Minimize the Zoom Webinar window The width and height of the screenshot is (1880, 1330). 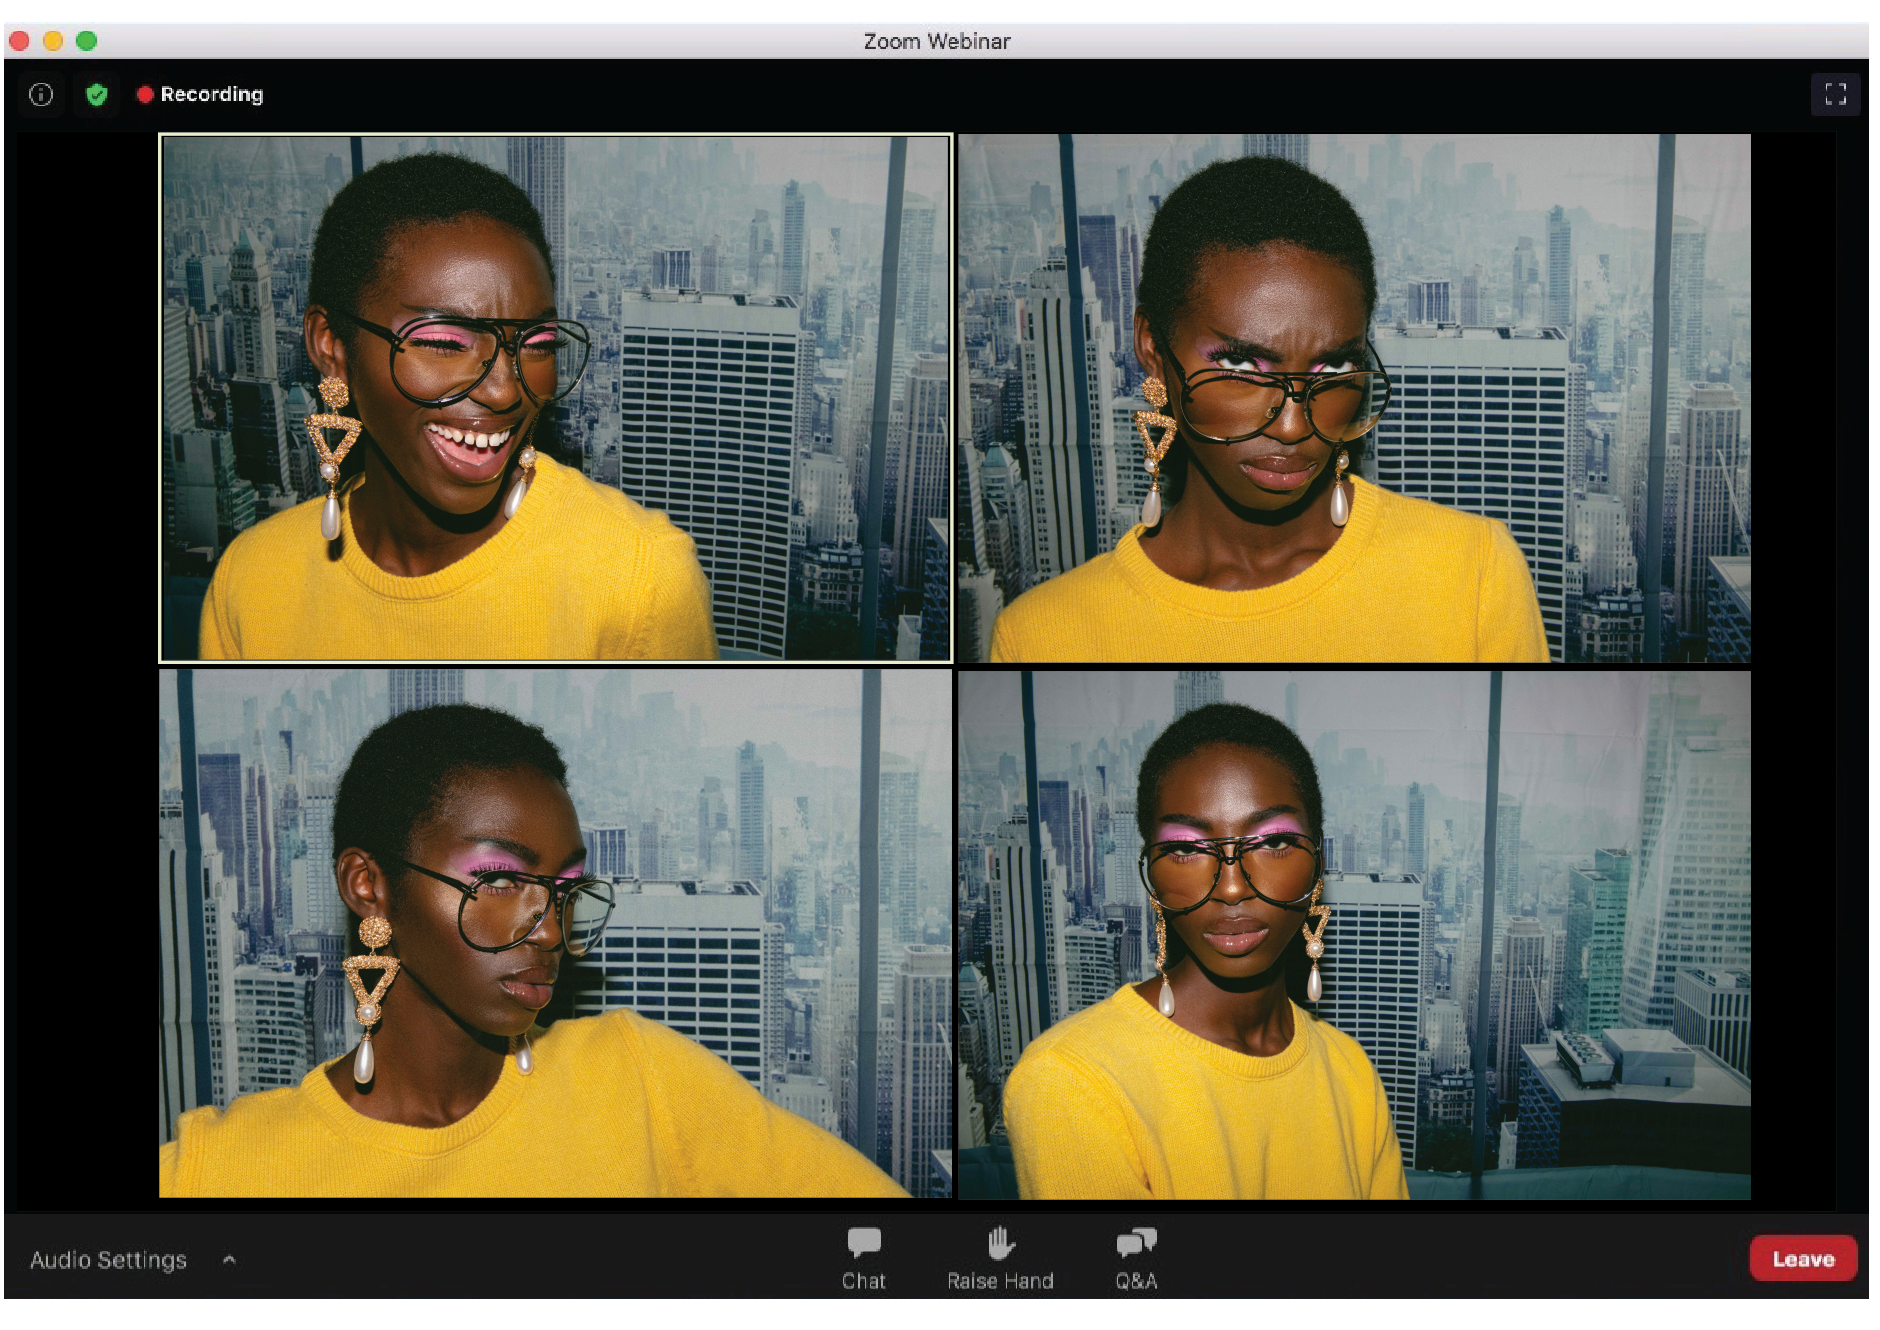point(53,41)
